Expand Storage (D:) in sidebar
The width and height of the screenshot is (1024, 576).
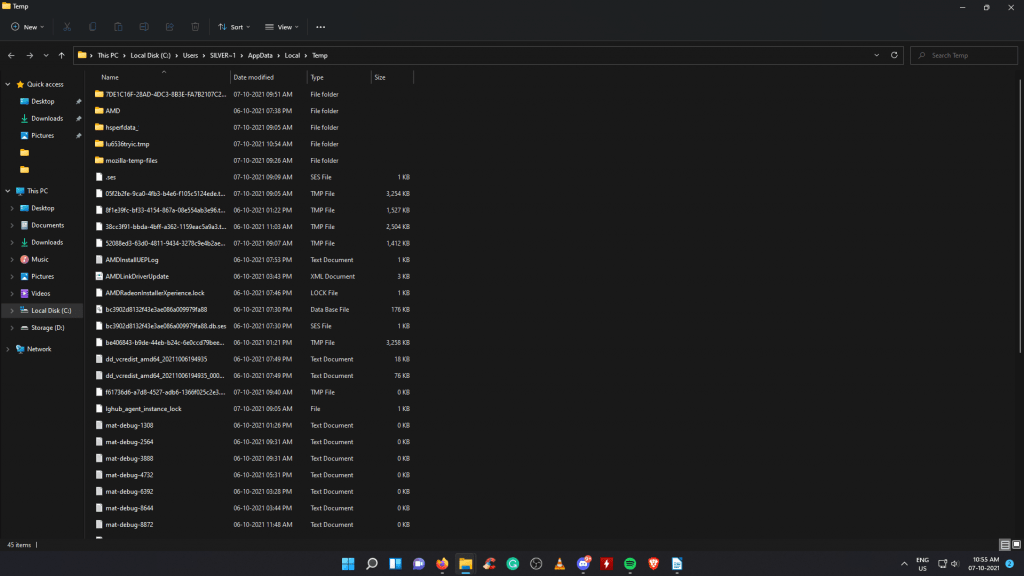click(x=12, y=327)
